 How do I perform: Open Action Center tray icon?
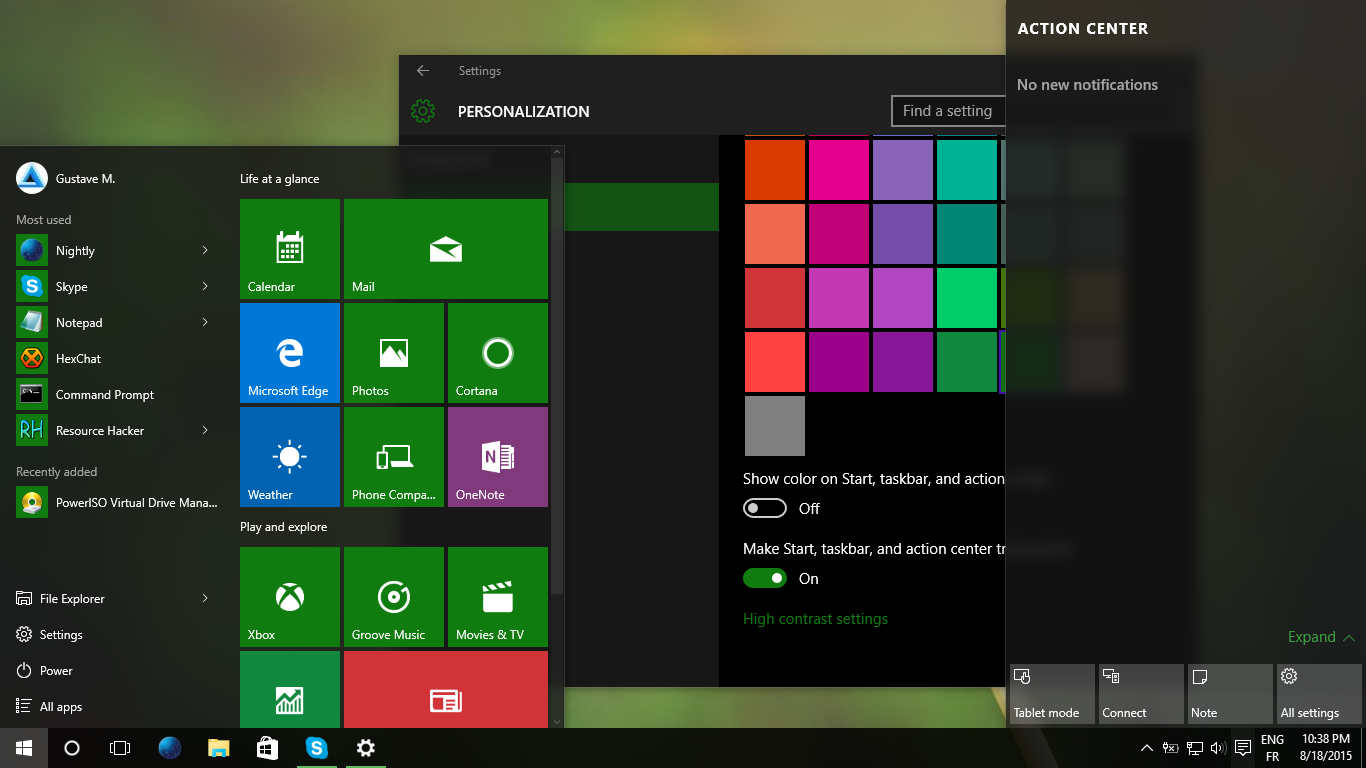[x=1243, y=748]
